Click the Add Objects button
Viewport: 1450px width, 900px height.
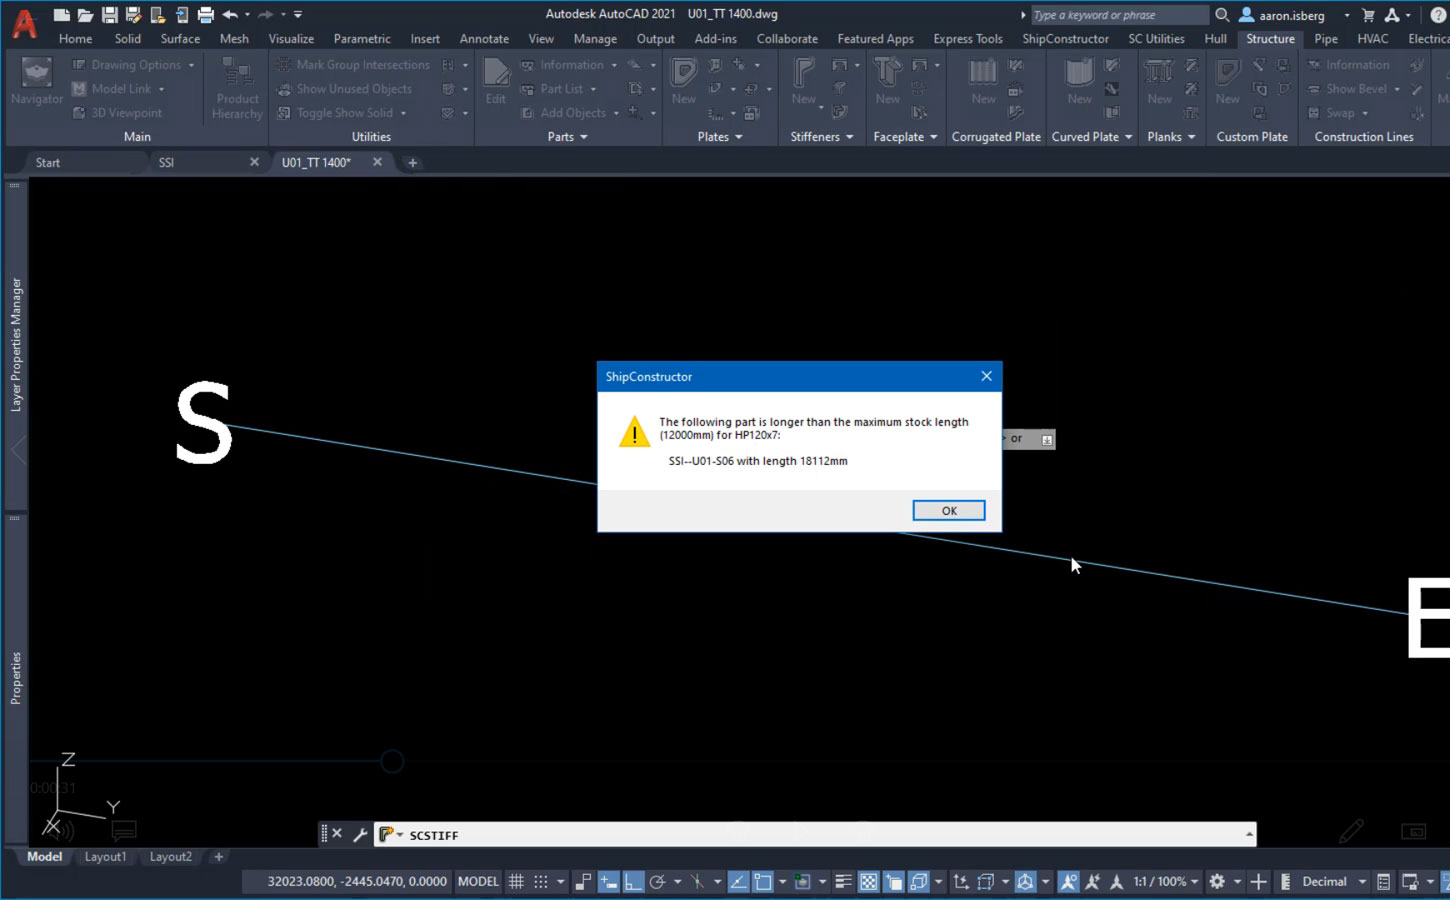pos(570,113)
